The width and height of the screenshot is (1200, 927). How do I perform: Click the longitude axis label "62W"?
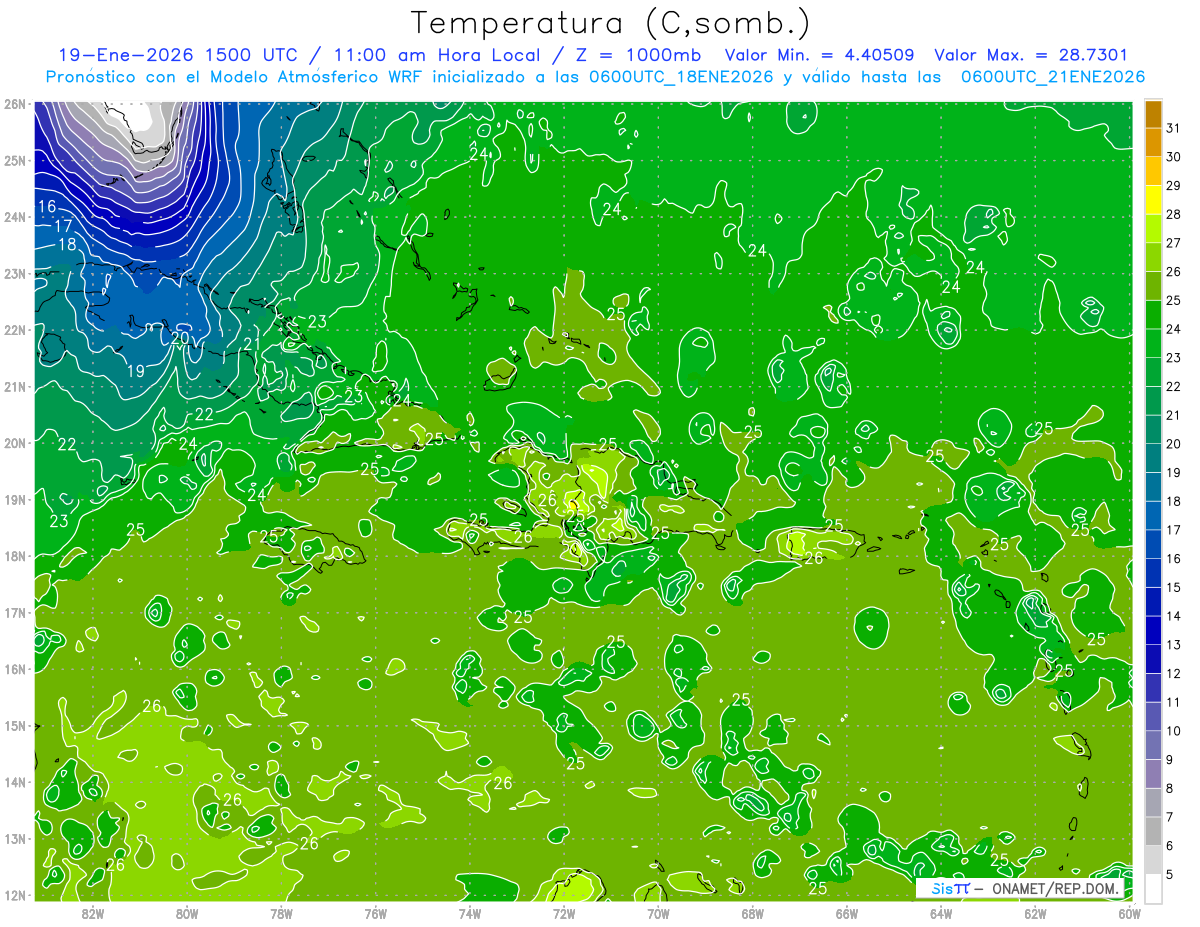click(1035, 914)
